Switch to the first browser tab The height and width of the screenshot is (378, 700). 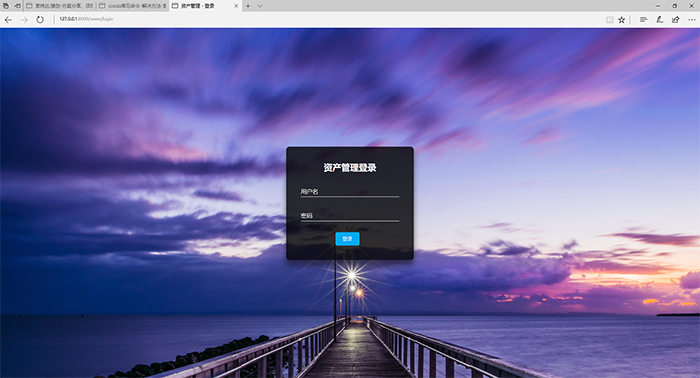60,6
